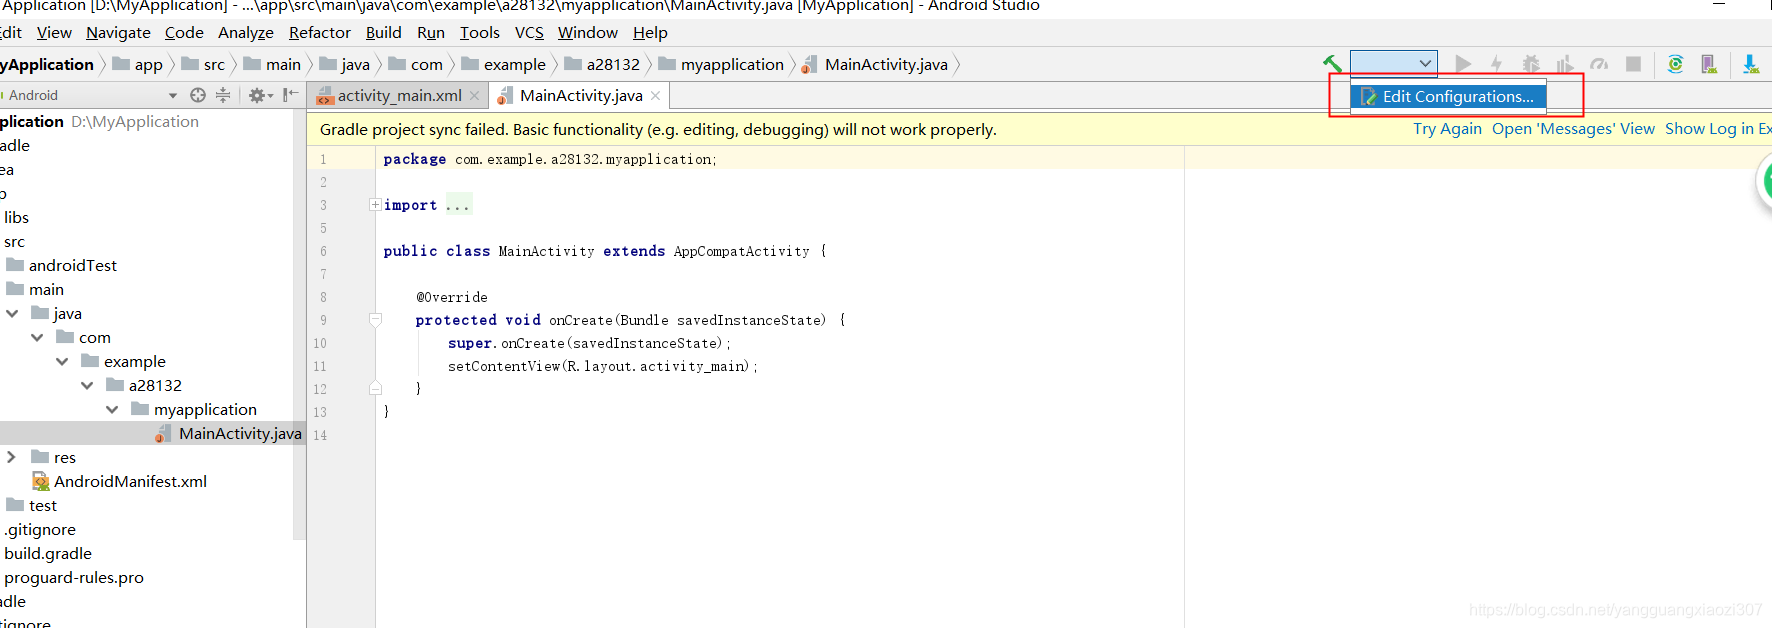Open the Code menu
Image resolution: width=1772 pixels, height=628 pixels.
click(x=184, y=33)
